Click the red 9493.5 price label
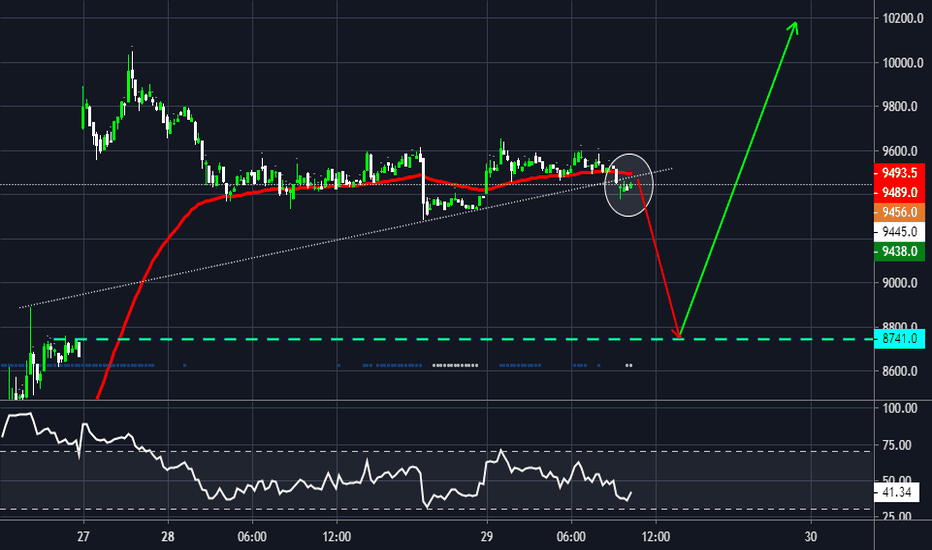Viewport: 932px width, 550px height. 899,172
